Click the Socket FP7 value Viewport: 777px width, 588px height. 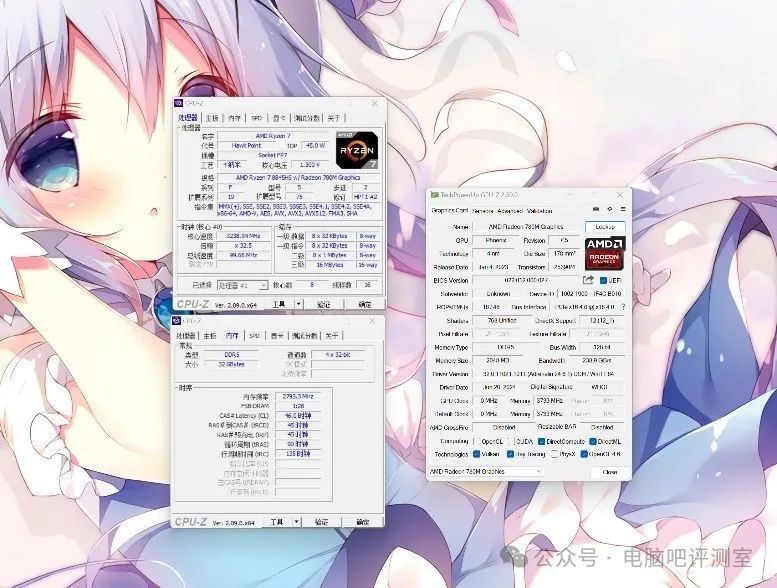[273, 155]
